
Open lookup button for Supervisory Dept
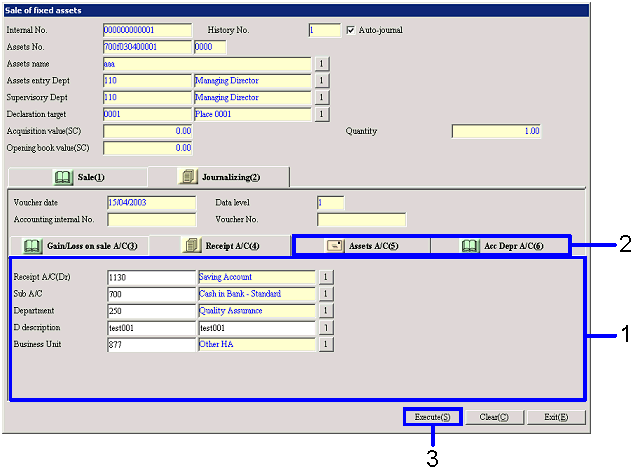[322, 98]
